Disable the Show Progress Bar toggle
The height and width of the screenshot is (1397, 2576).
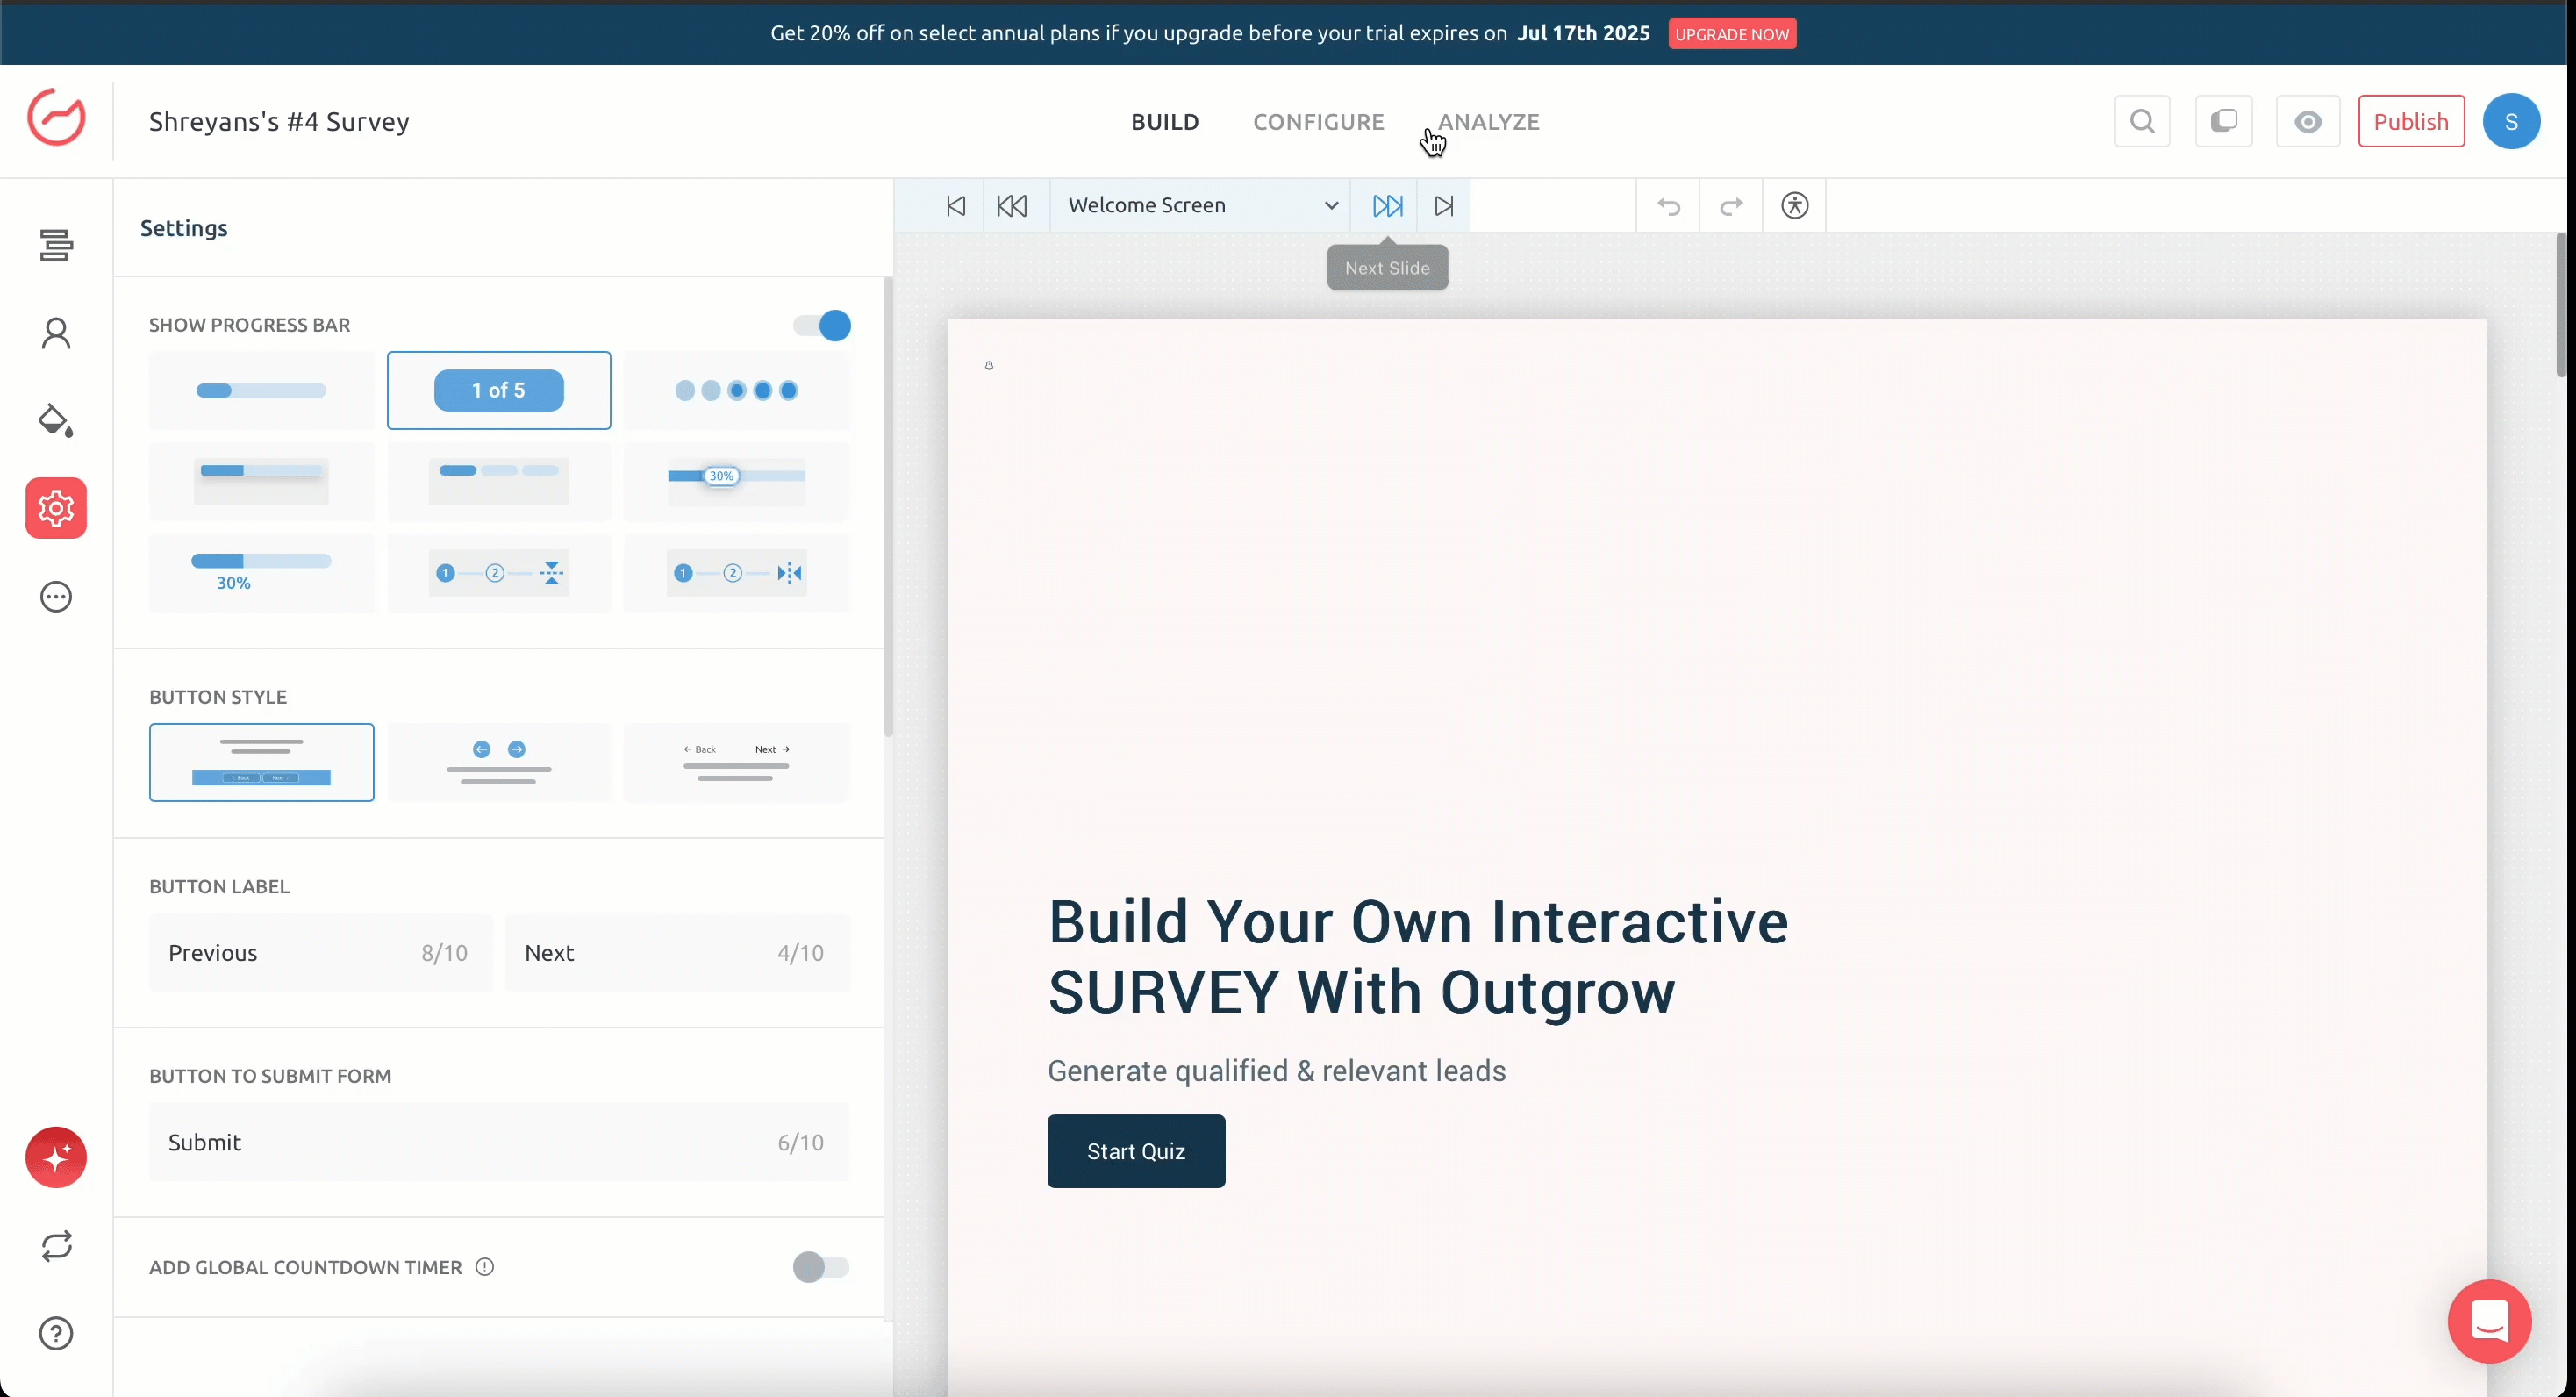click(x=820, y=325)
